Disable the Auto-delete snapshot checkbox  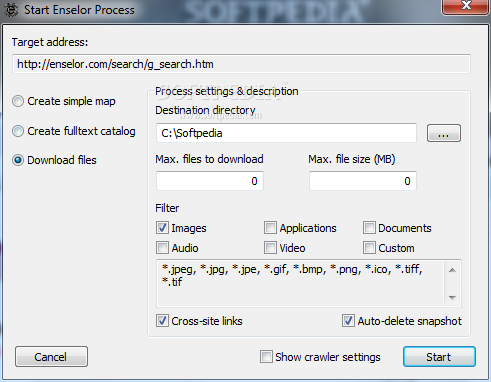tap(348, 321)
